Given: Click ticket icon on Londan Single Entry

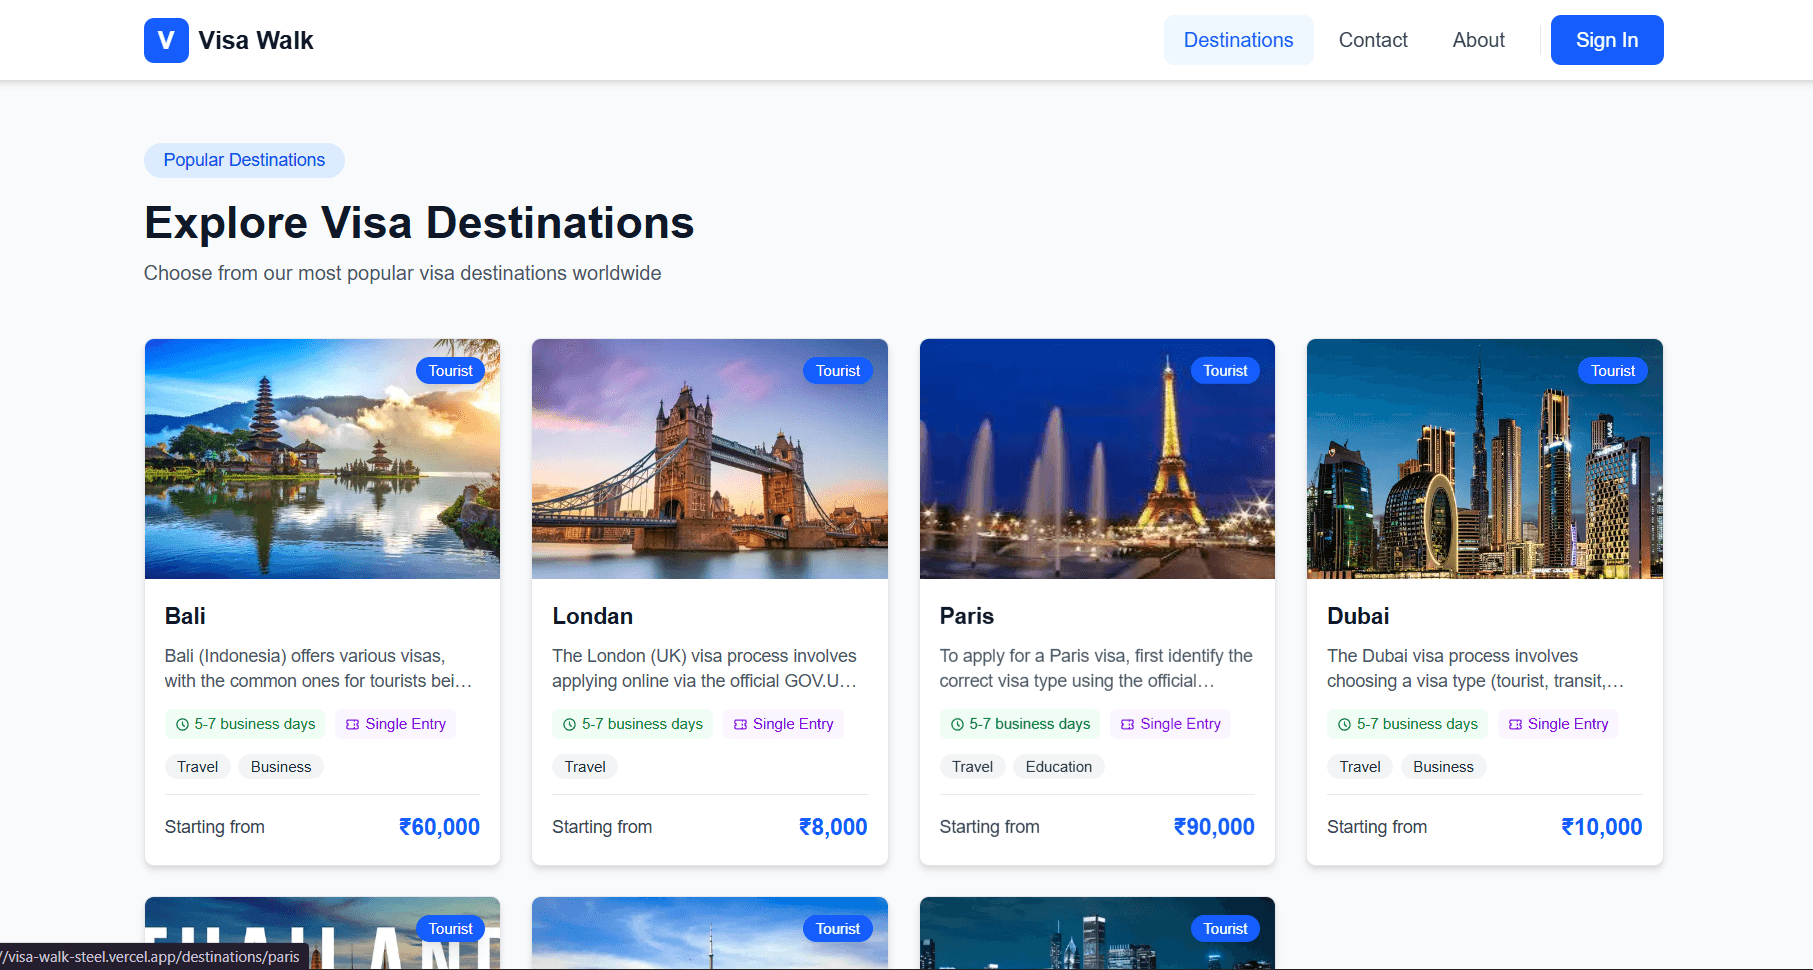Looking at the screenshot, I should click(740, 725).
